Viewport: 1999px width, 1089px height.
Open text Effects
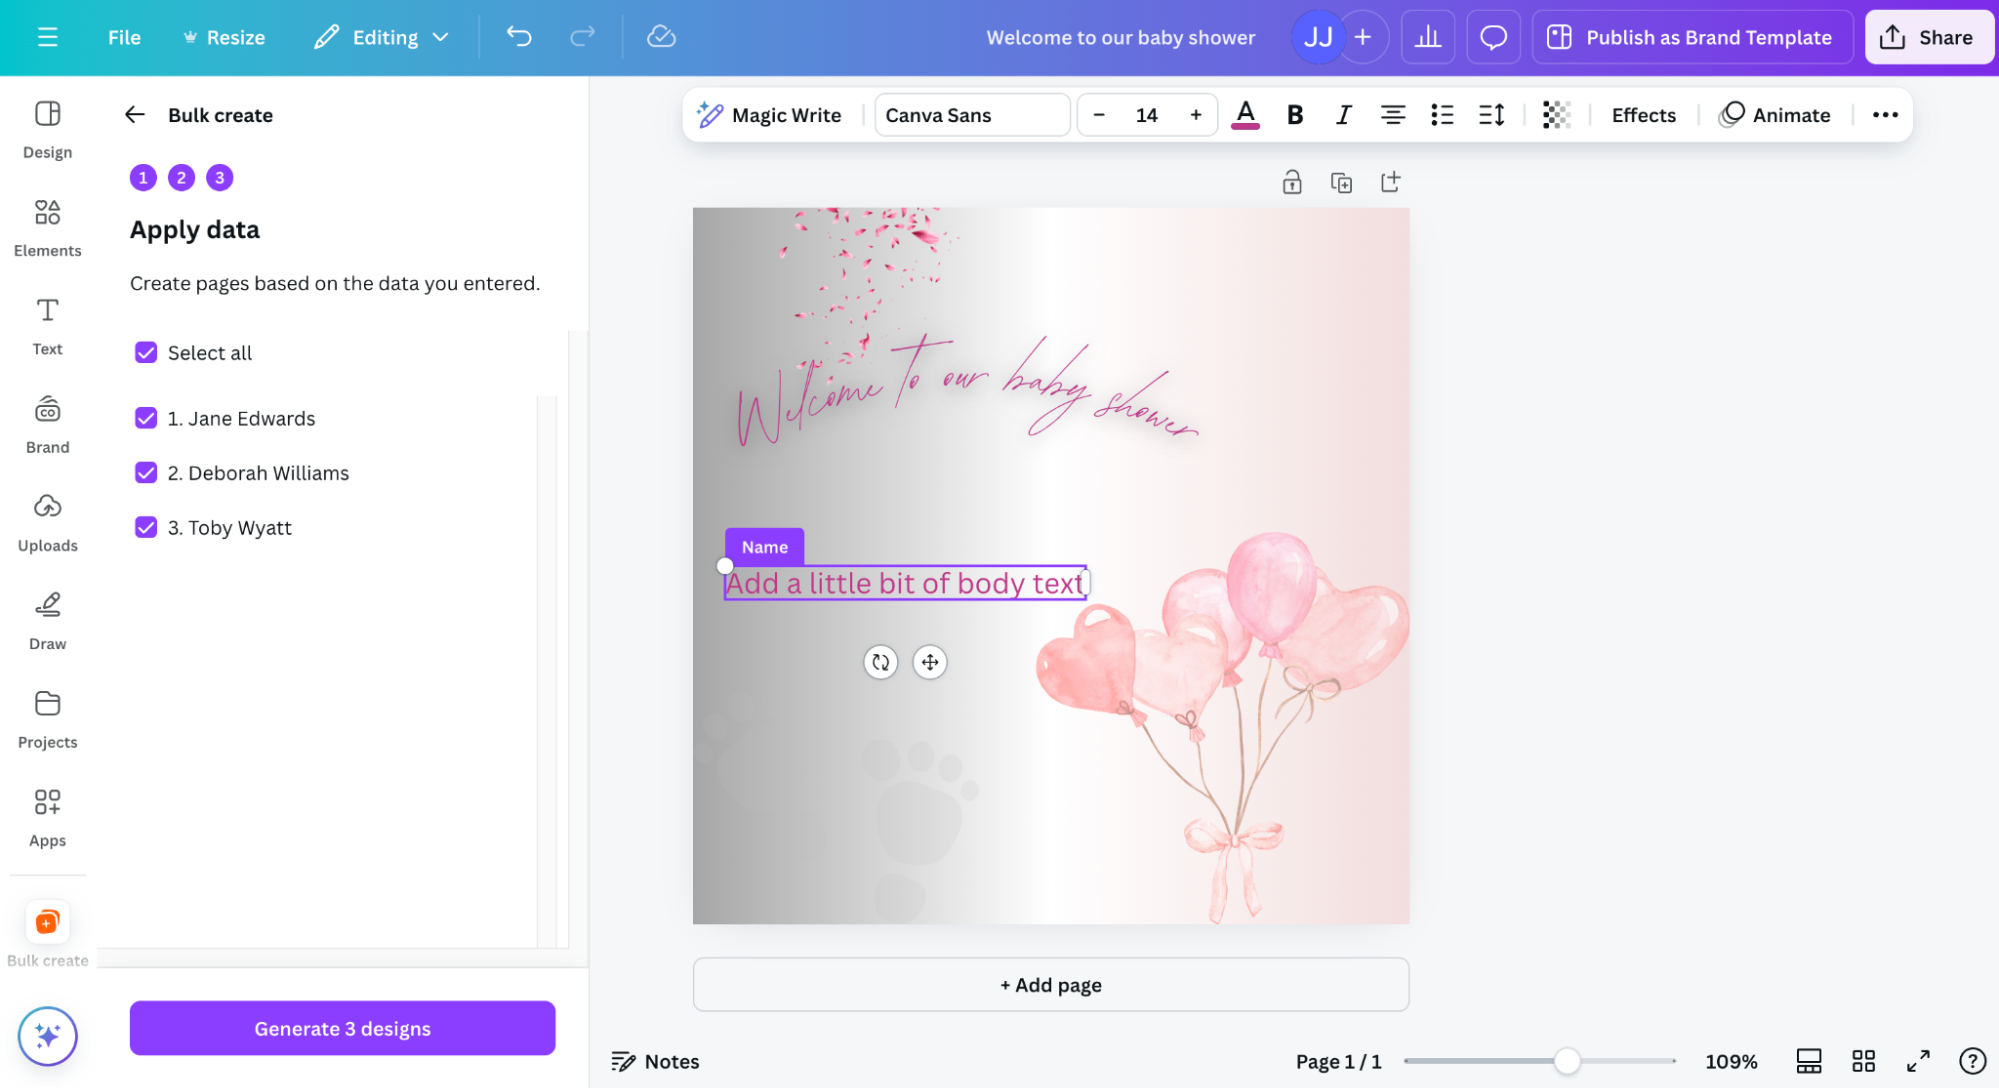click(1643, 115)
